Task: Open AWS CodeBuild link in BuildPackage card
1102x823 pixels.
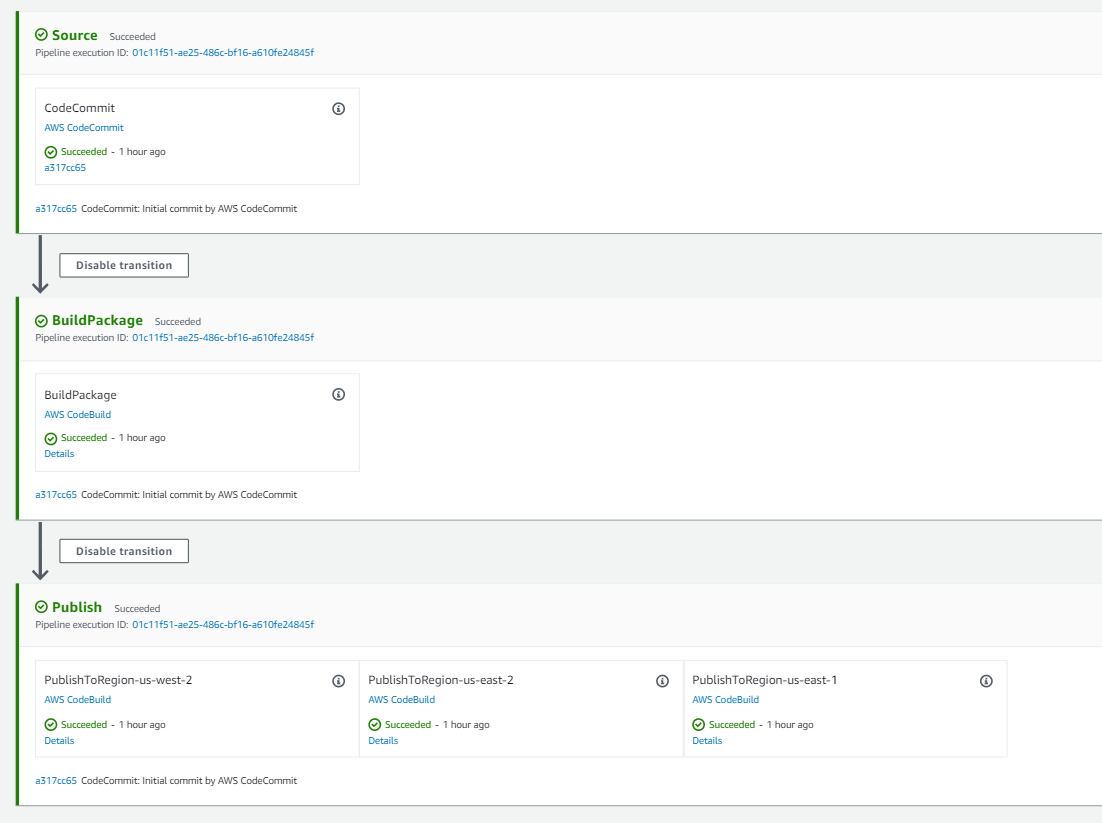Action: tap(77, 414)
